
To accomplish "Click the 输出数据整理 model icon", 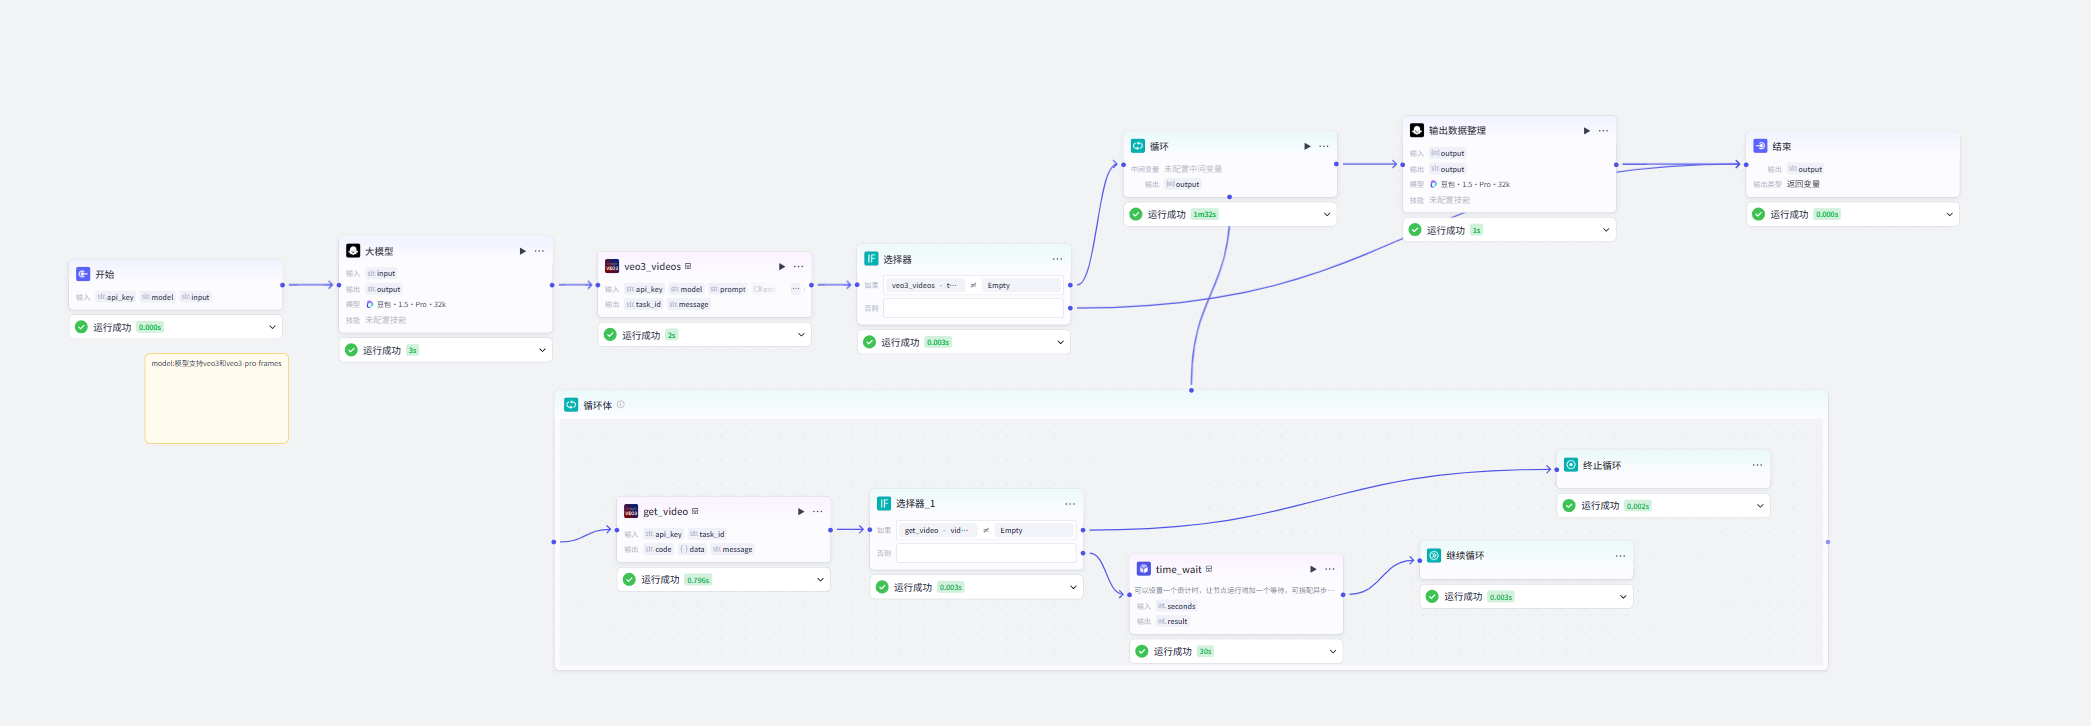I will pyautogui.click(x=1417, y=130).
